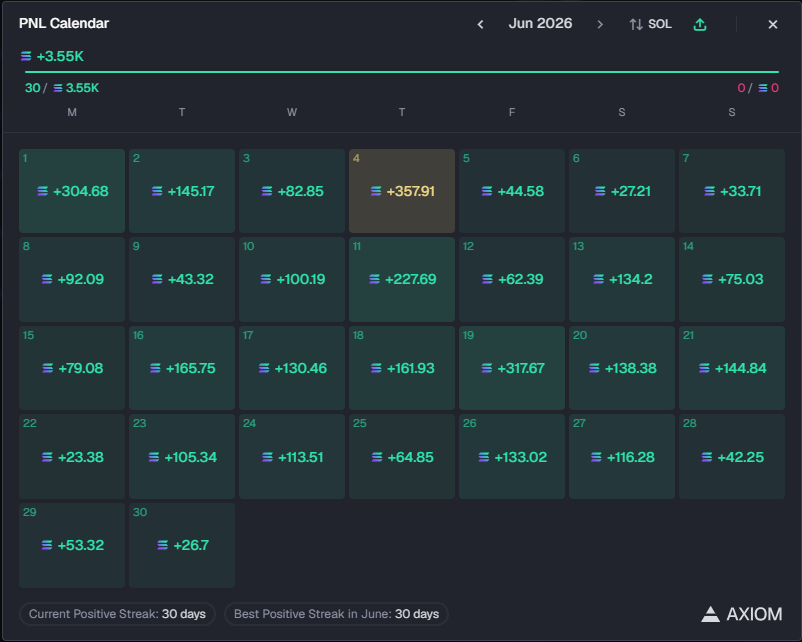Screen dimensions: 802x642
Task: Click the 0 / 0 negative days summary
Action: (758, 88)
